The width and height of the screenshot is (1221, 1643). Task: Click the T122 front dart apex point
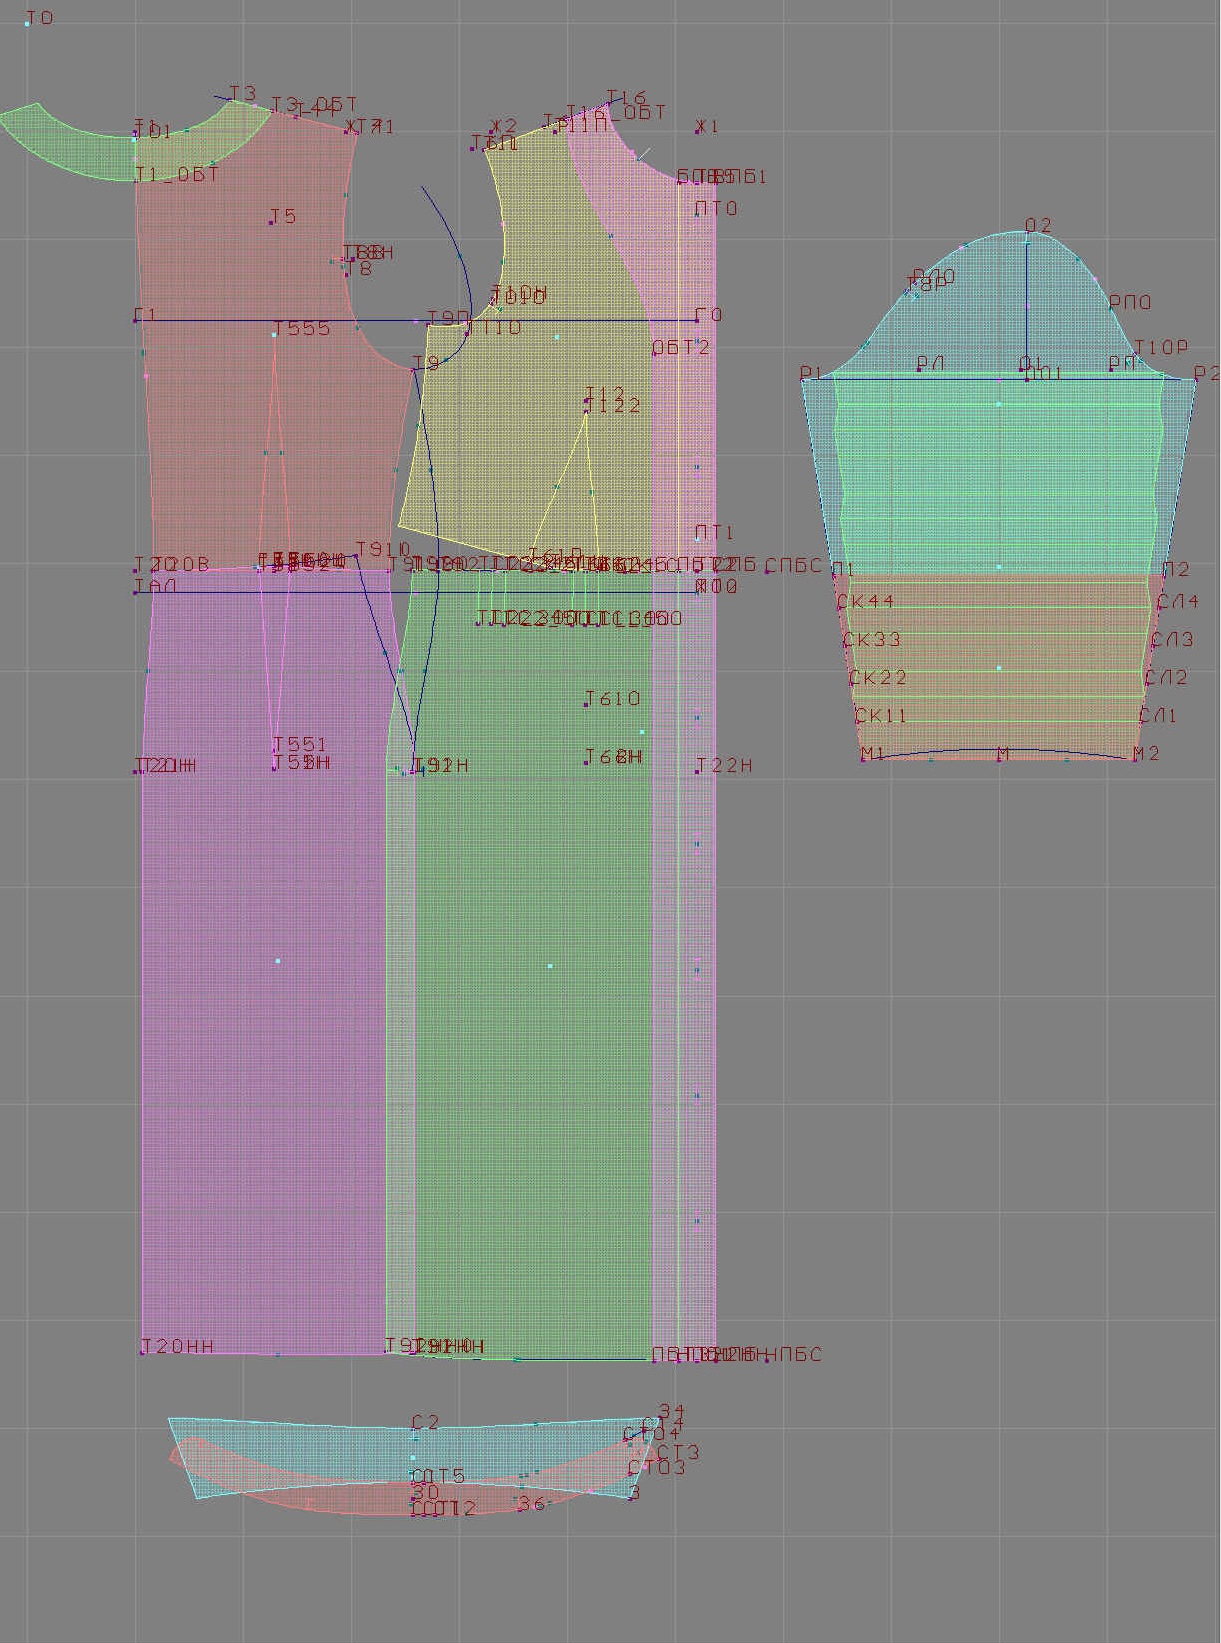(586, 409)
